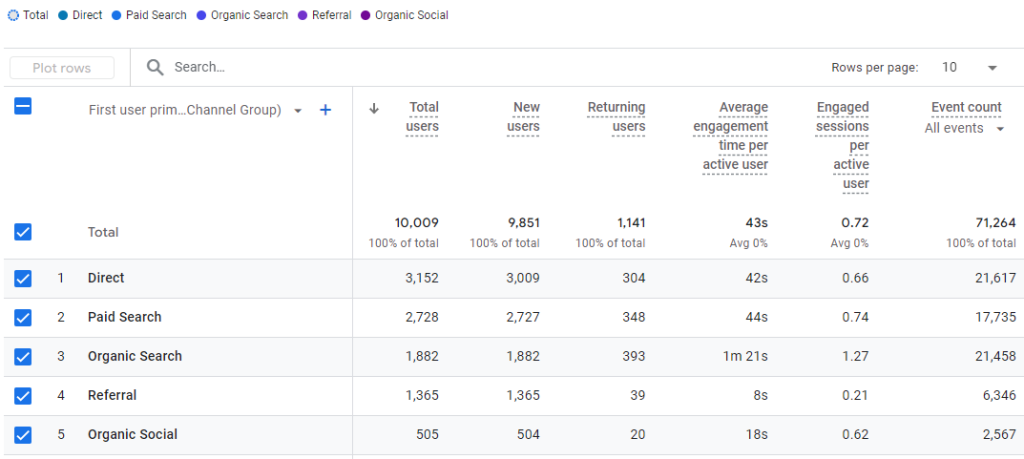This screenshot has height=459, width=1024.
Task: Click the Rows per page value 10
Action: coord(950,67)
